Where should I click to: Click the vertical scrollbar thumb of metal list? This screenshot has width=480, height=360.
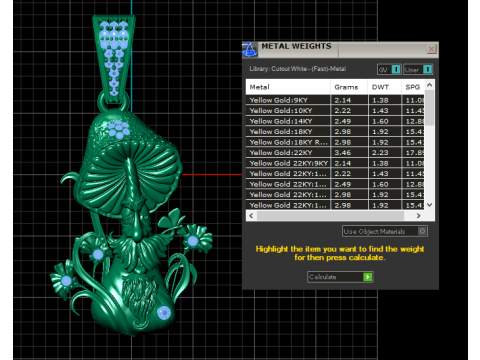[429, 108]
